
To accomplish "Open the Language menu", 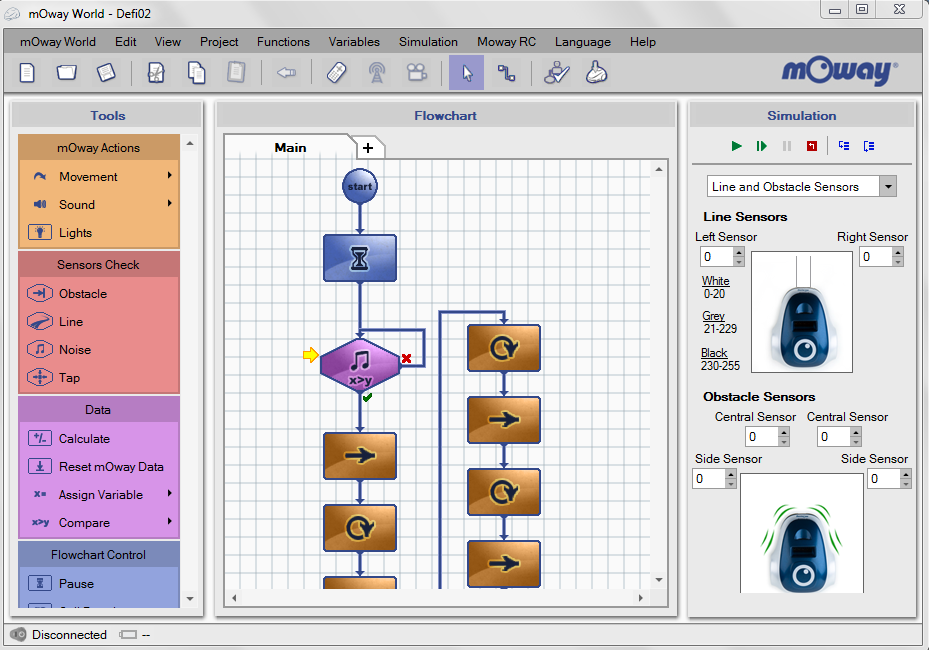I will click(583, 42).
